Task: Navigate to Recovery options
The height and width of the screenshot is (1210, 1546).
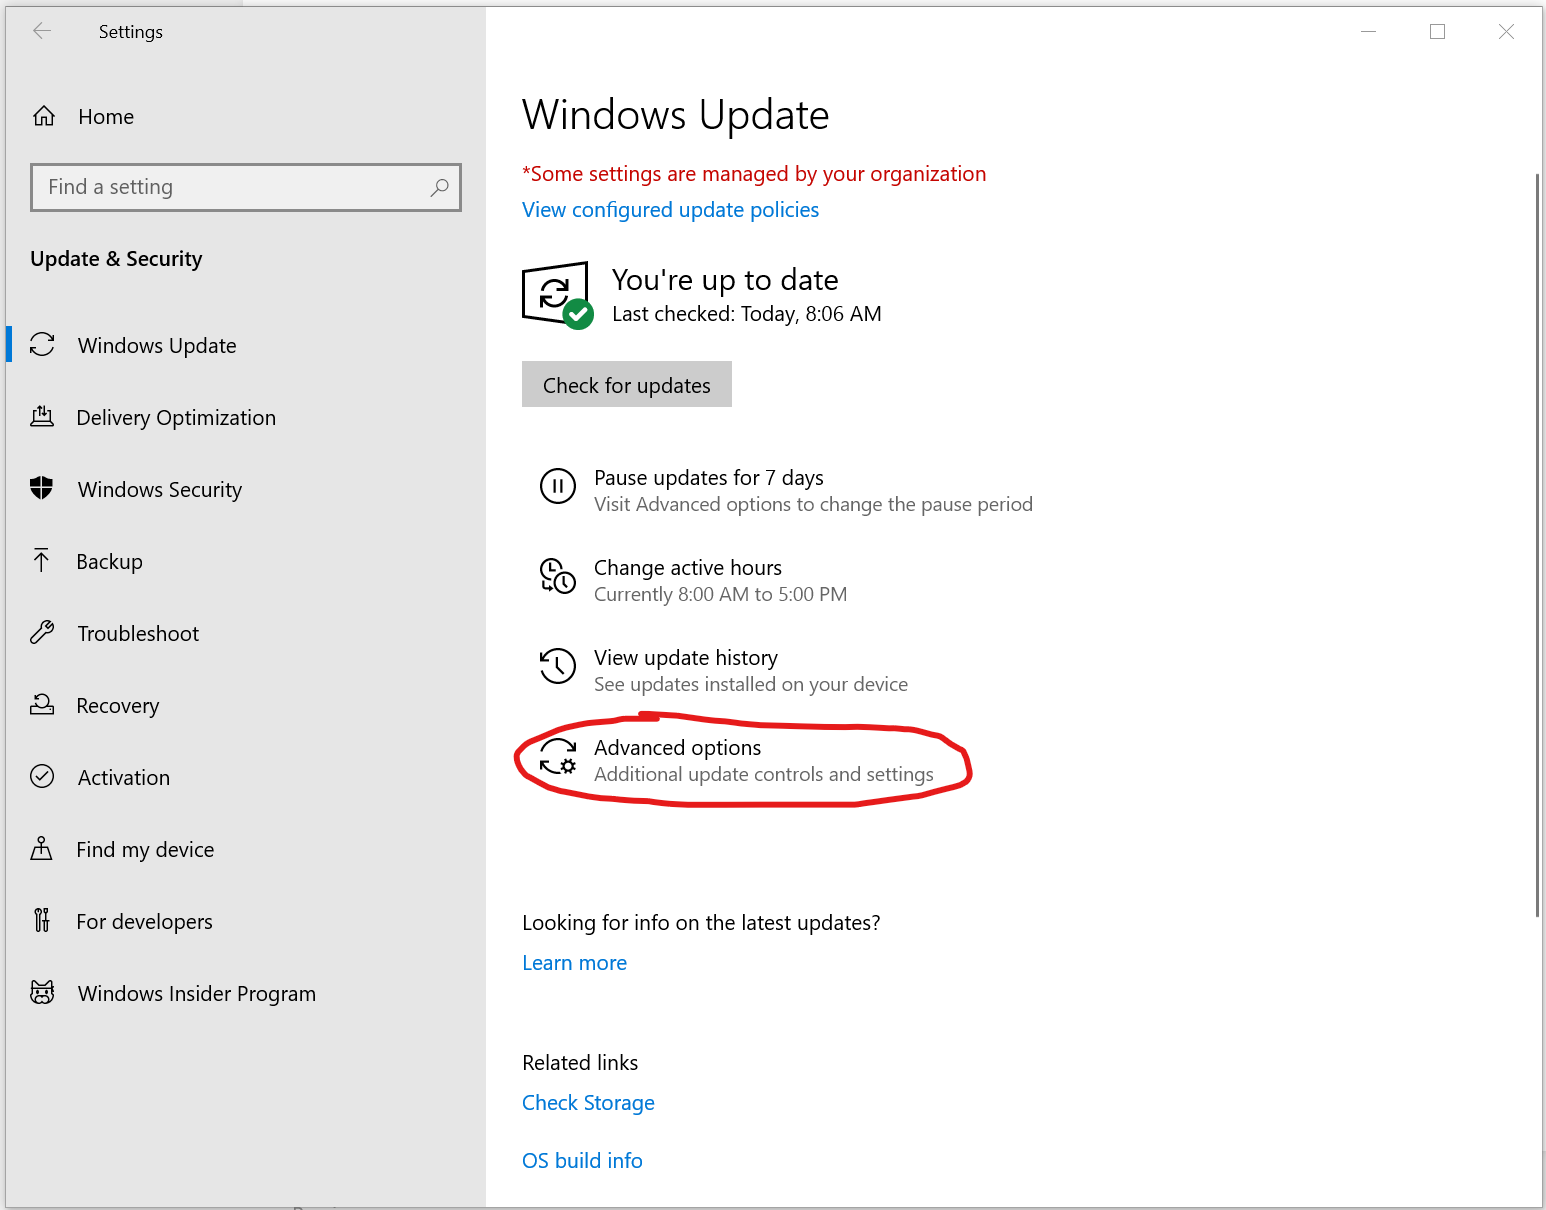Action: pos(246,705)
